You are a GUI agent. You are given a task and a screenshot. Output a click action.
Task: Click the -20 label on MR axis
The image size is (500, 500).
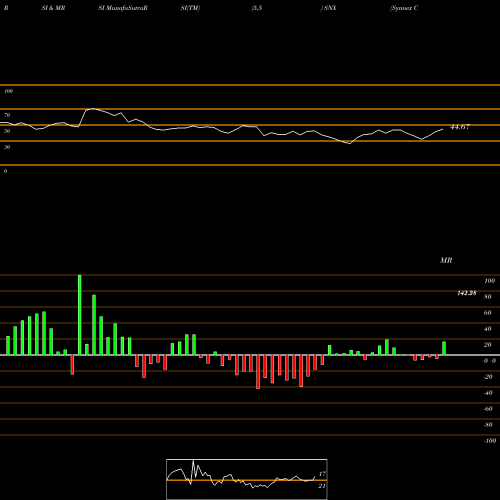[x=488, y=377]
